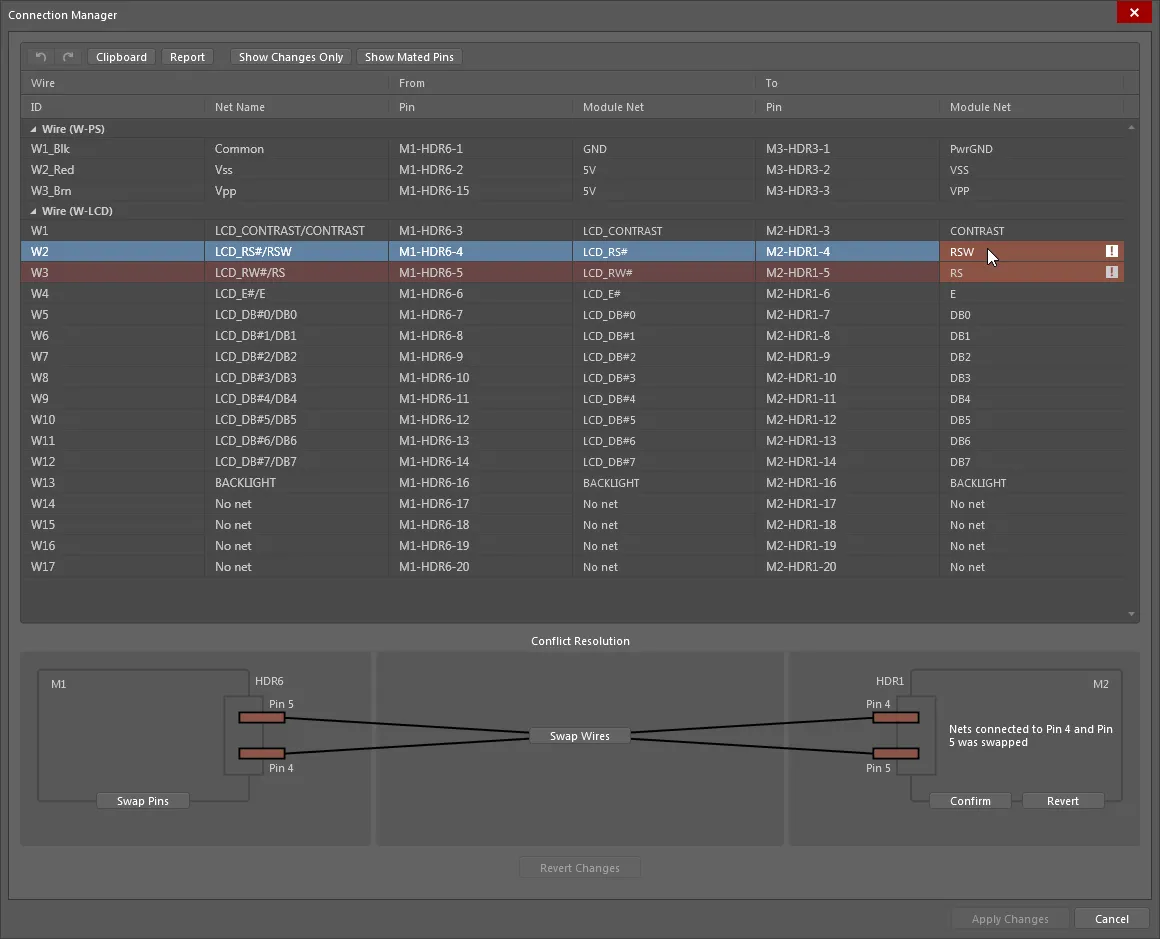
Task: Click the LCD_DB#7 module net cell
Action: tap(664, 462)
